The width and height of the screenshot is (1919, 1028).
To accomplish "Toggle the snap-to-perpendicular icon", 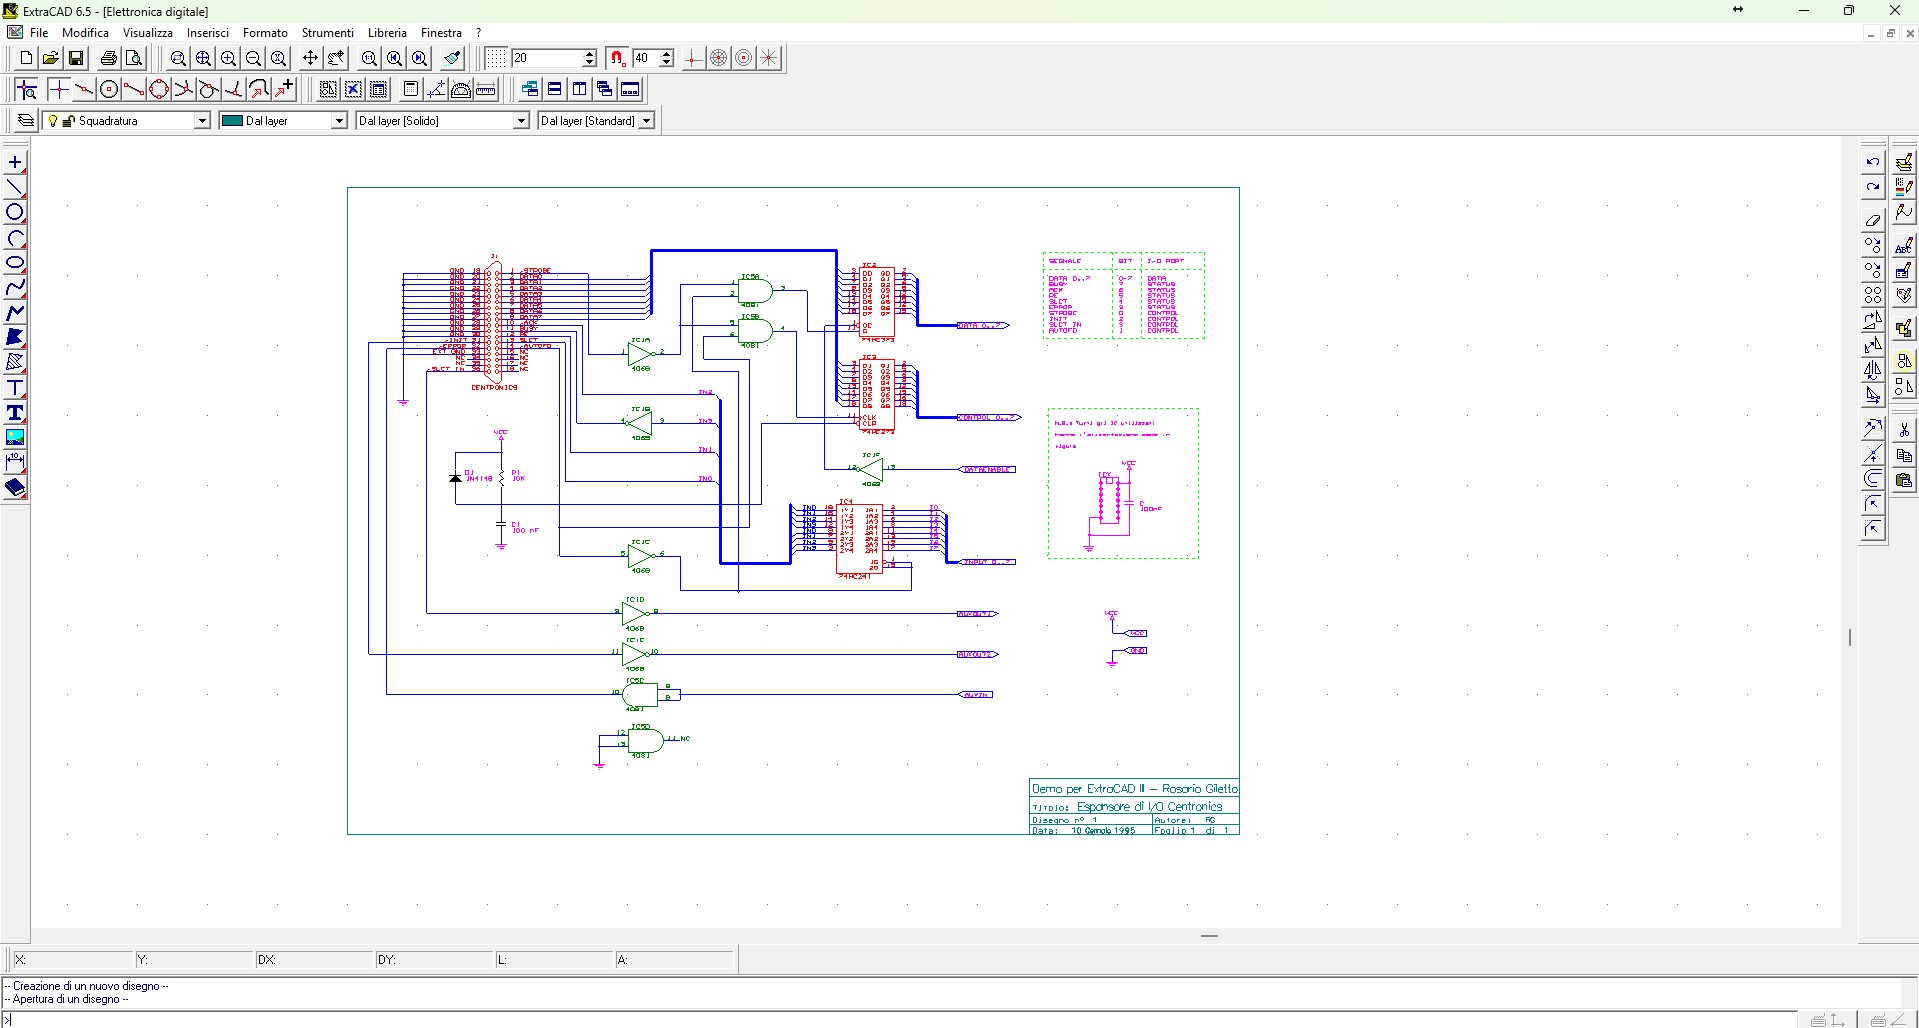I will [233, 89].
